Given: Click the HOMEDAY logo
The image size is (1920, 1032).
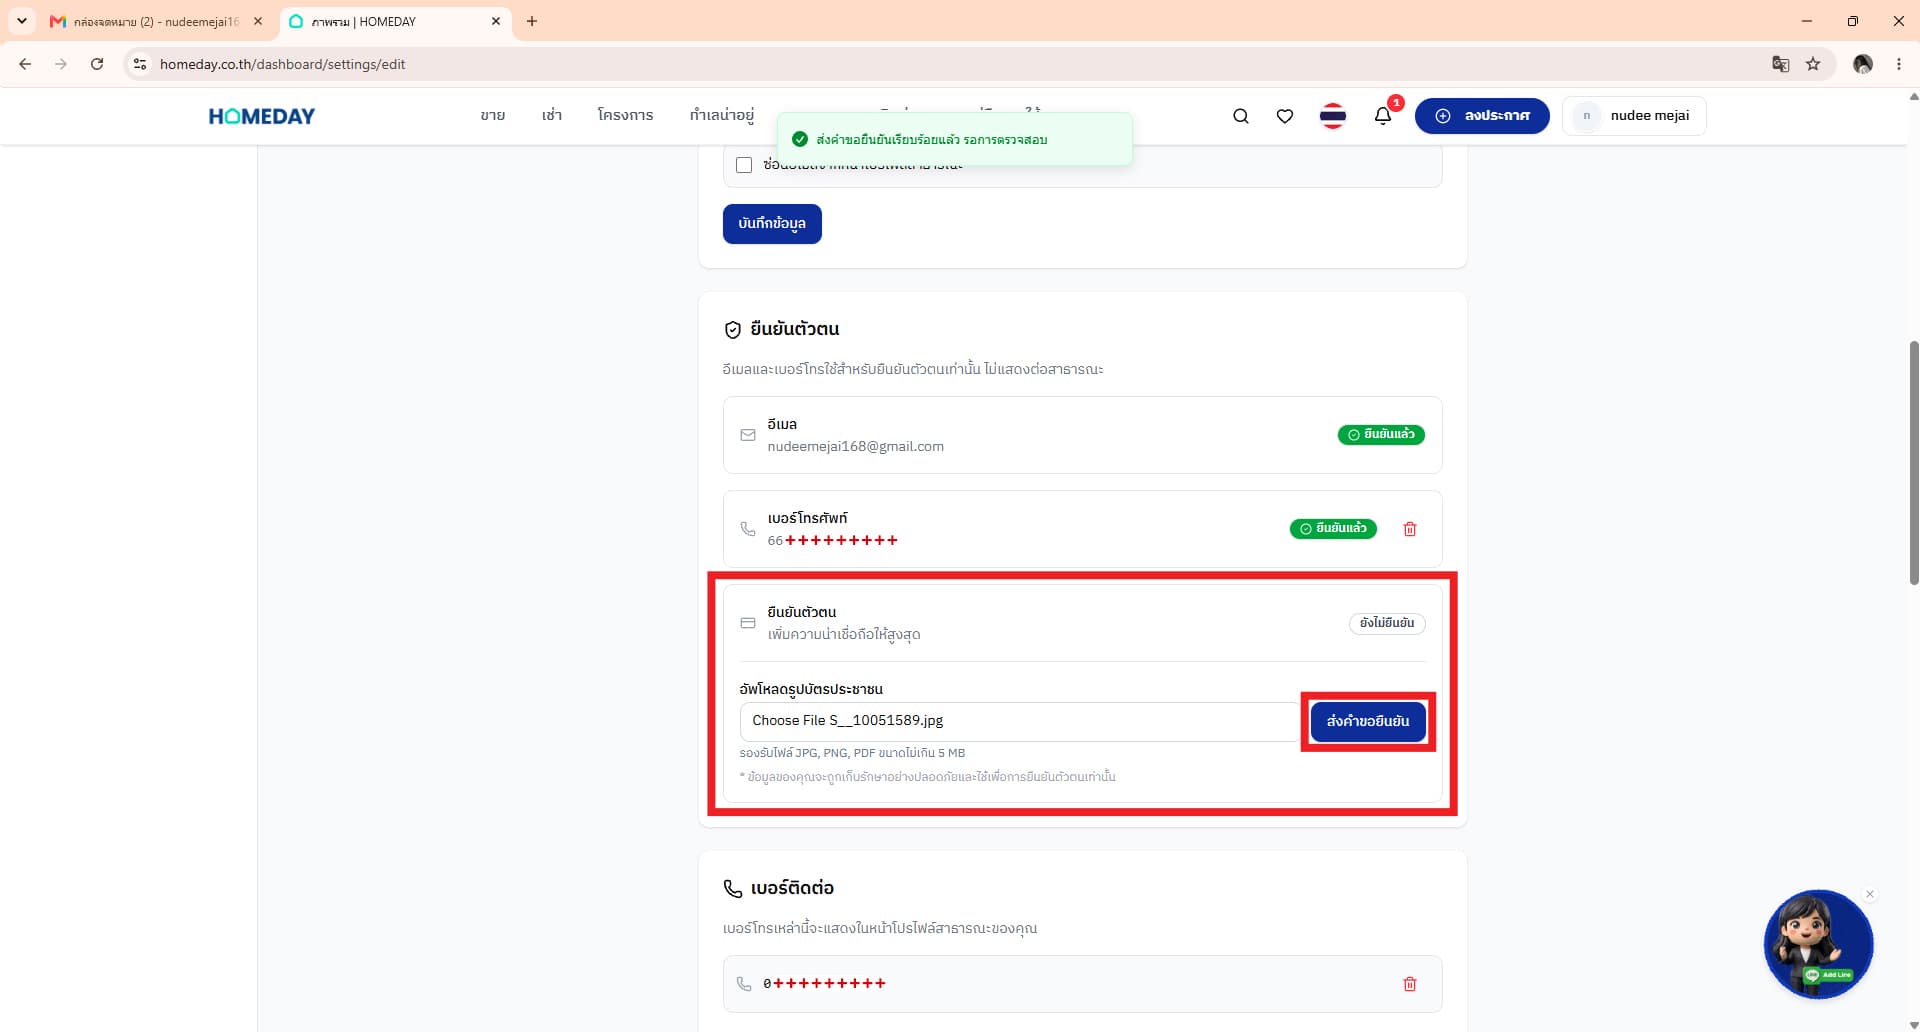Looking at the screenshot, I should point(262,116).
